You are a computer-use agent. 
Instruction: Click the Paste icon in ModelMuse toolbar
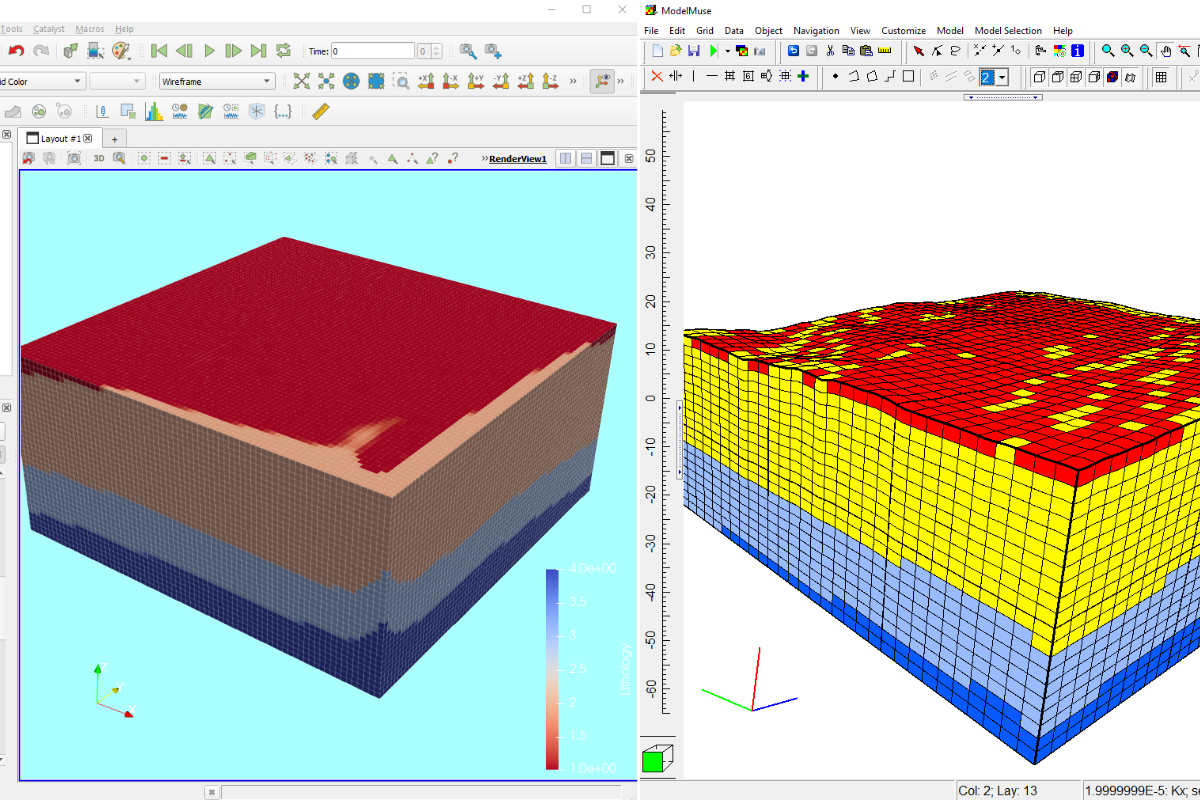(x=865, y=50)
